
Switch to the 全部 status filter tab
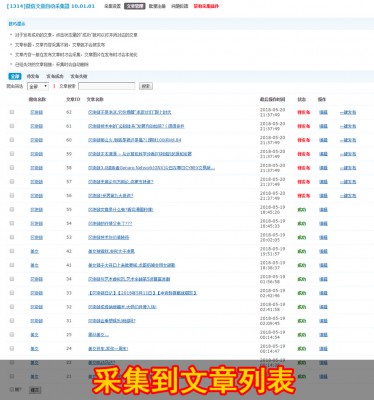[15, 76]
